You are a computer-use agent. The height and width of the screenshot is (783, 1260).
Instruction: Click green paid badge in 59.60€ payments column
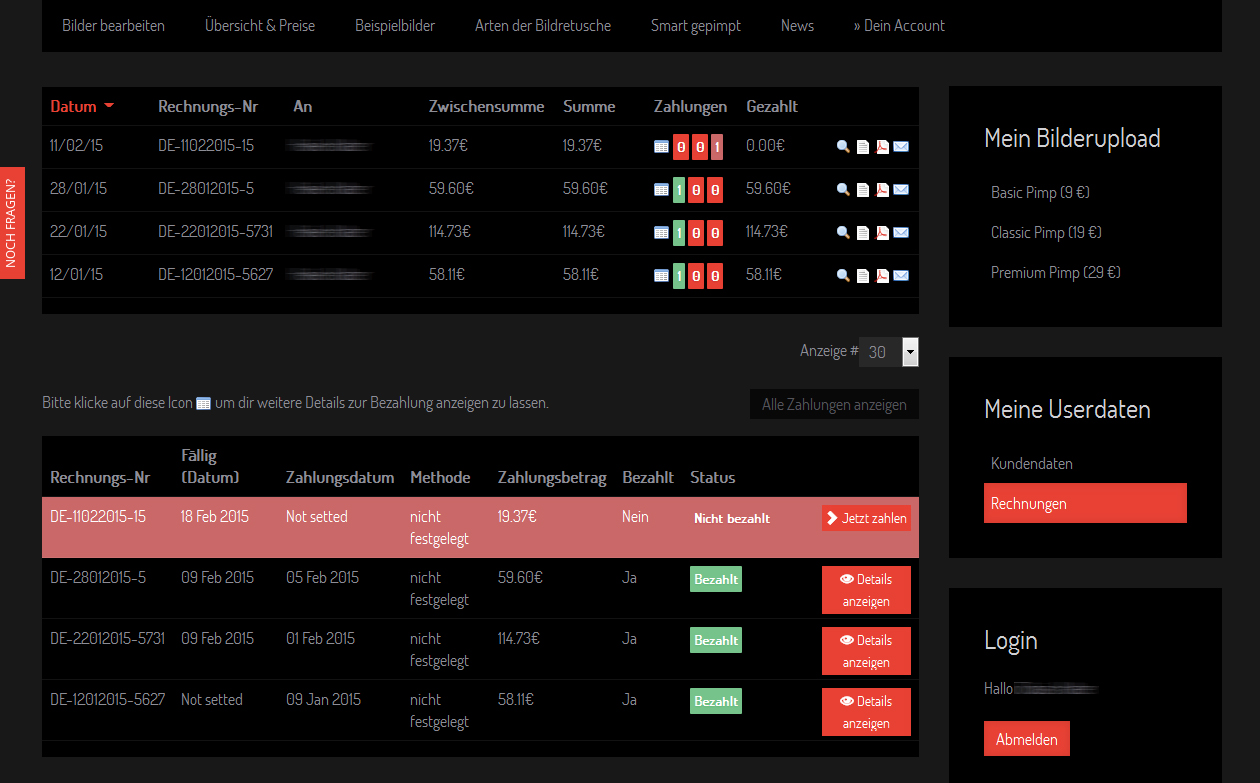680,190
